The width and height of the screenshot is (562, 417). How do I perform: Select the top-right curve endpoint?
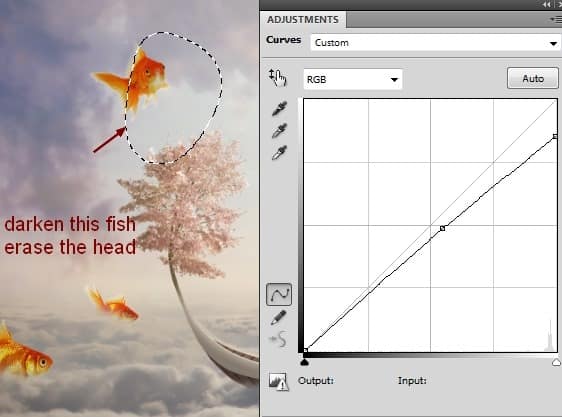click(555, 136)
